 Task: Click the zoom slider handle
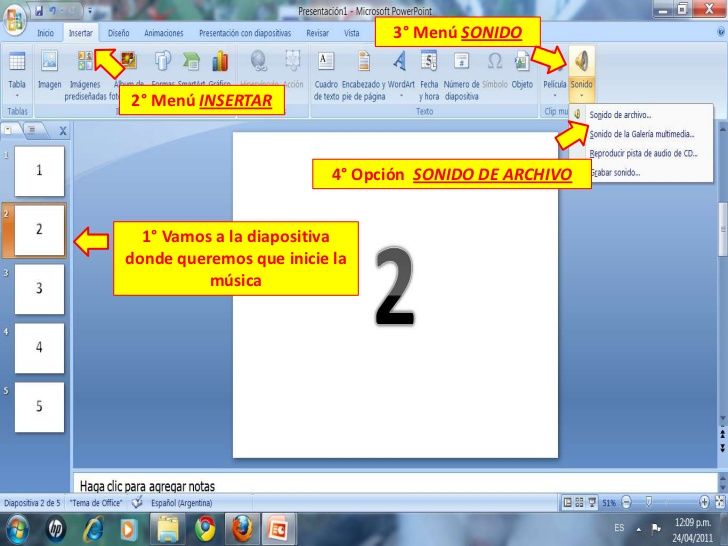[649, 501]
